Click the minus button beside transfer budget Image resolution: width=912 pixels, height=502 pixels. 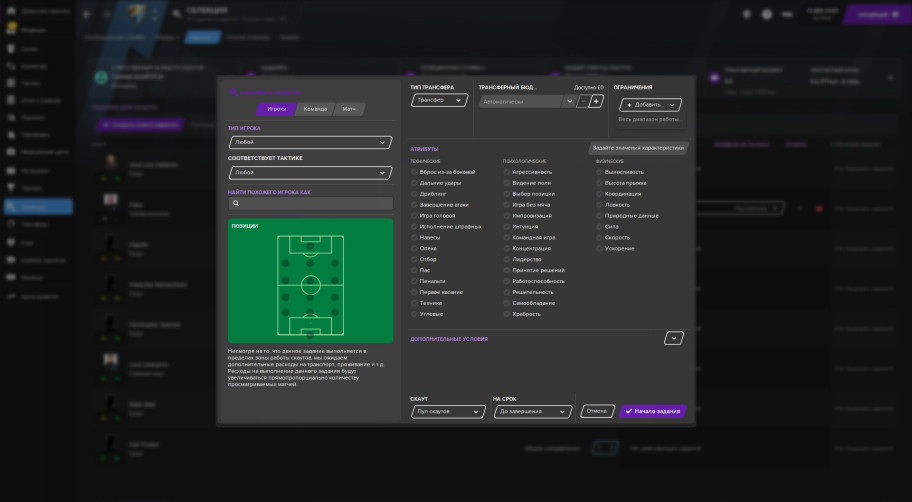(x=582, y=101)
